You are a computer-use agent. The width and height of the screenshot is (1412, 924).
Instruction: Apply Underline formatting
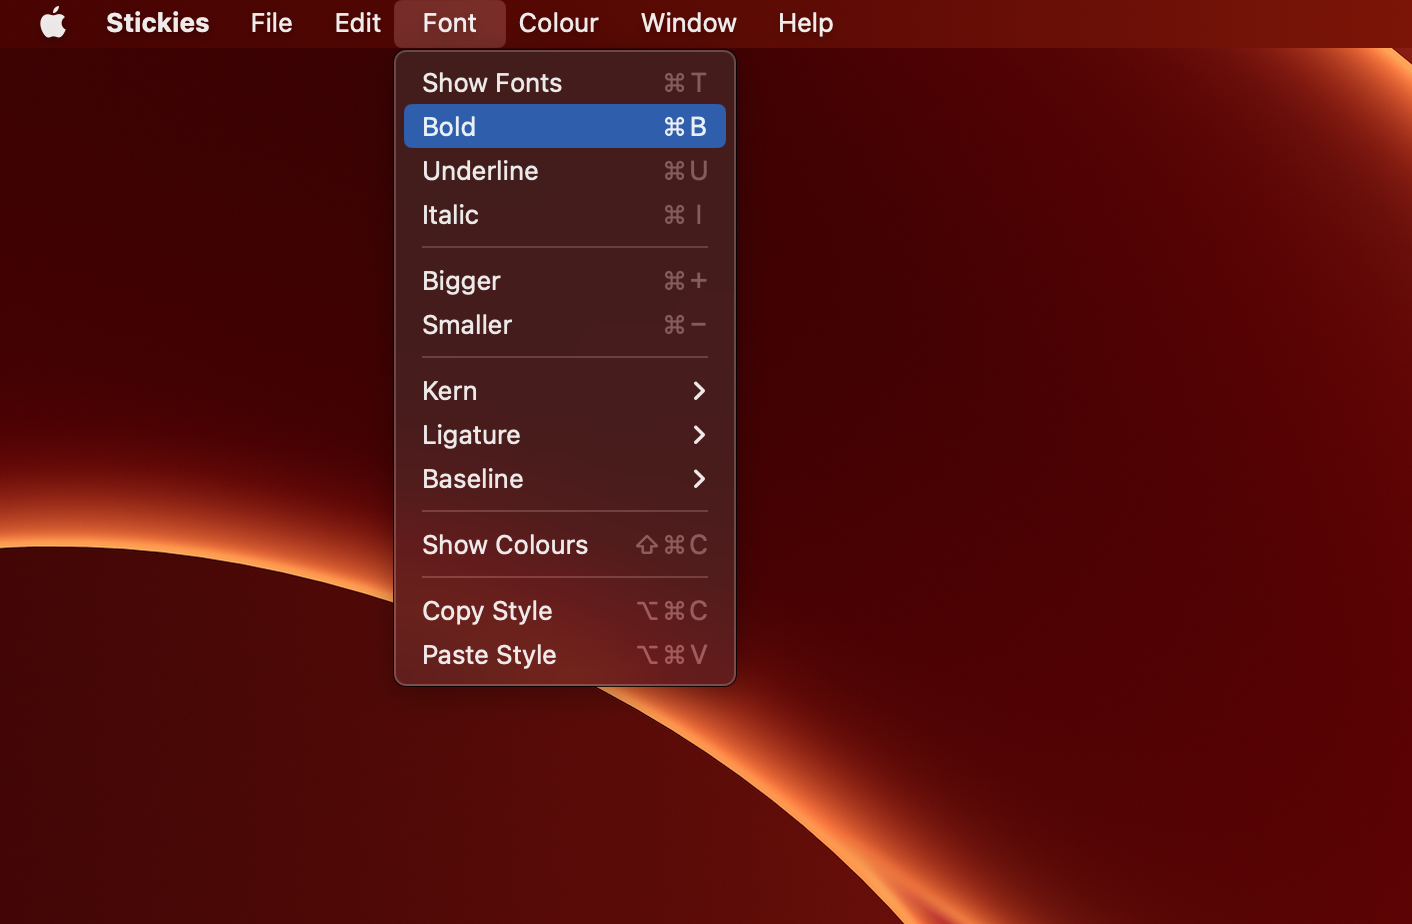tap(480, 171)
